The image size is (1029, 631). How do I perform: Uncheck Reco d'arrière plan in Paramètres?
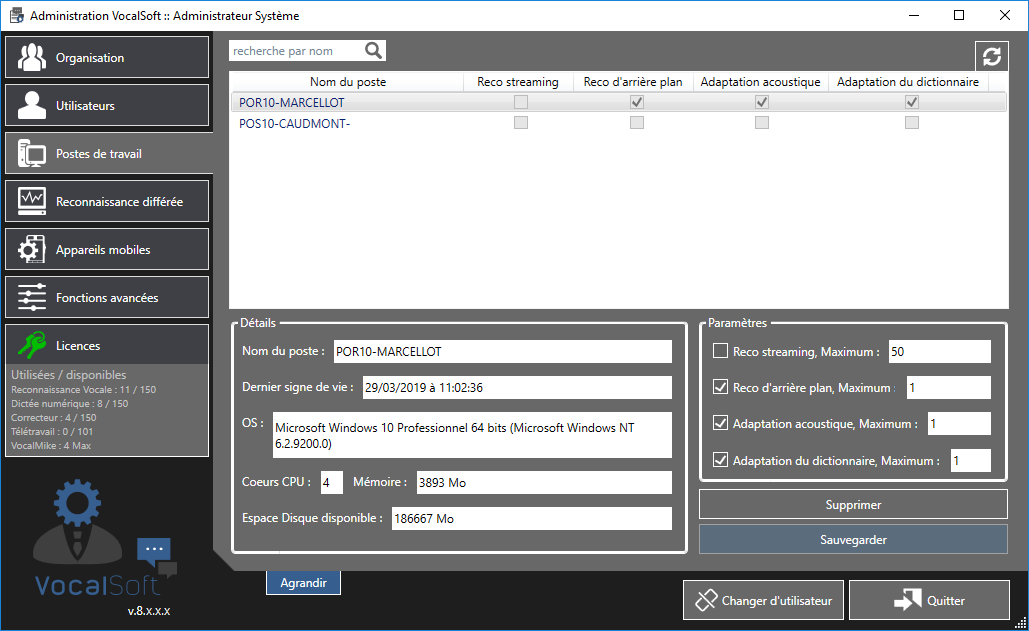point(721,387)
